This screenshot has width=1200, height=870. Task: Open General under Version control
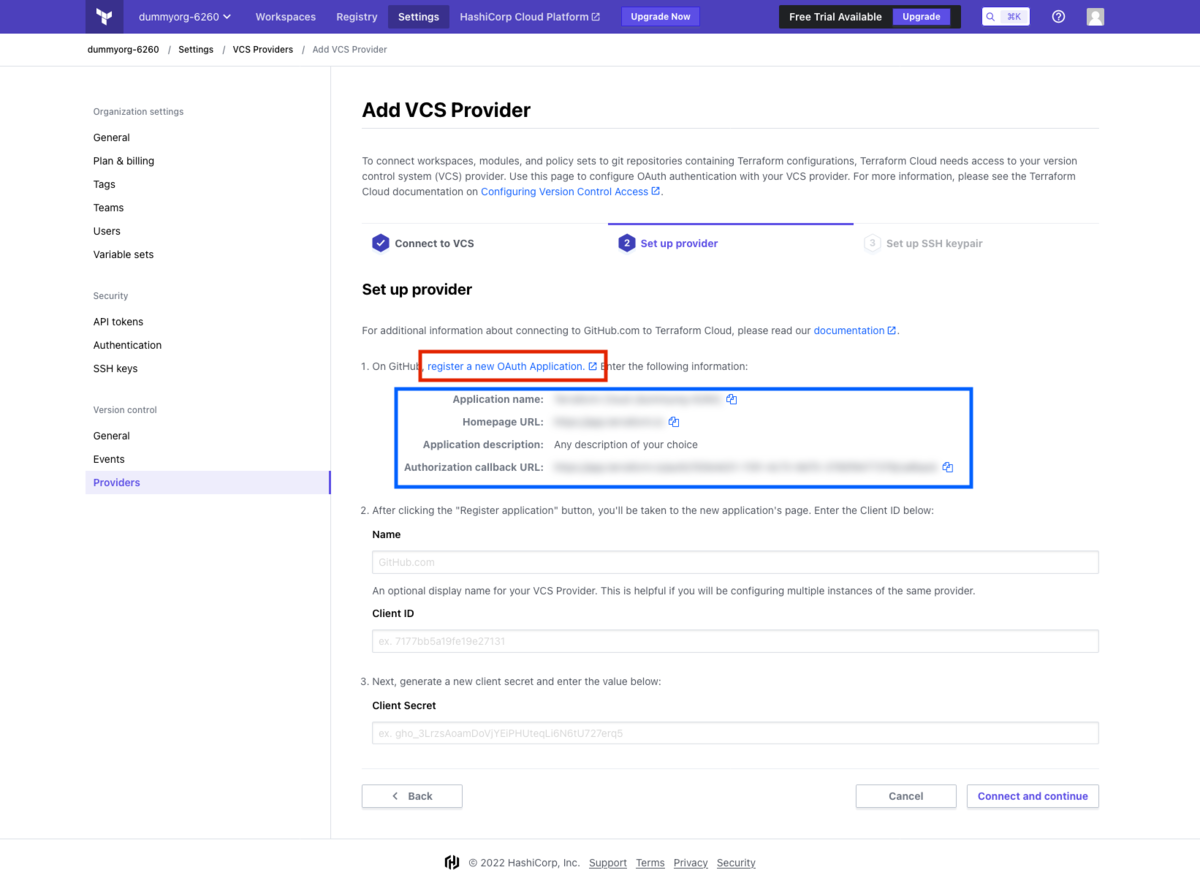coord(112,436)
